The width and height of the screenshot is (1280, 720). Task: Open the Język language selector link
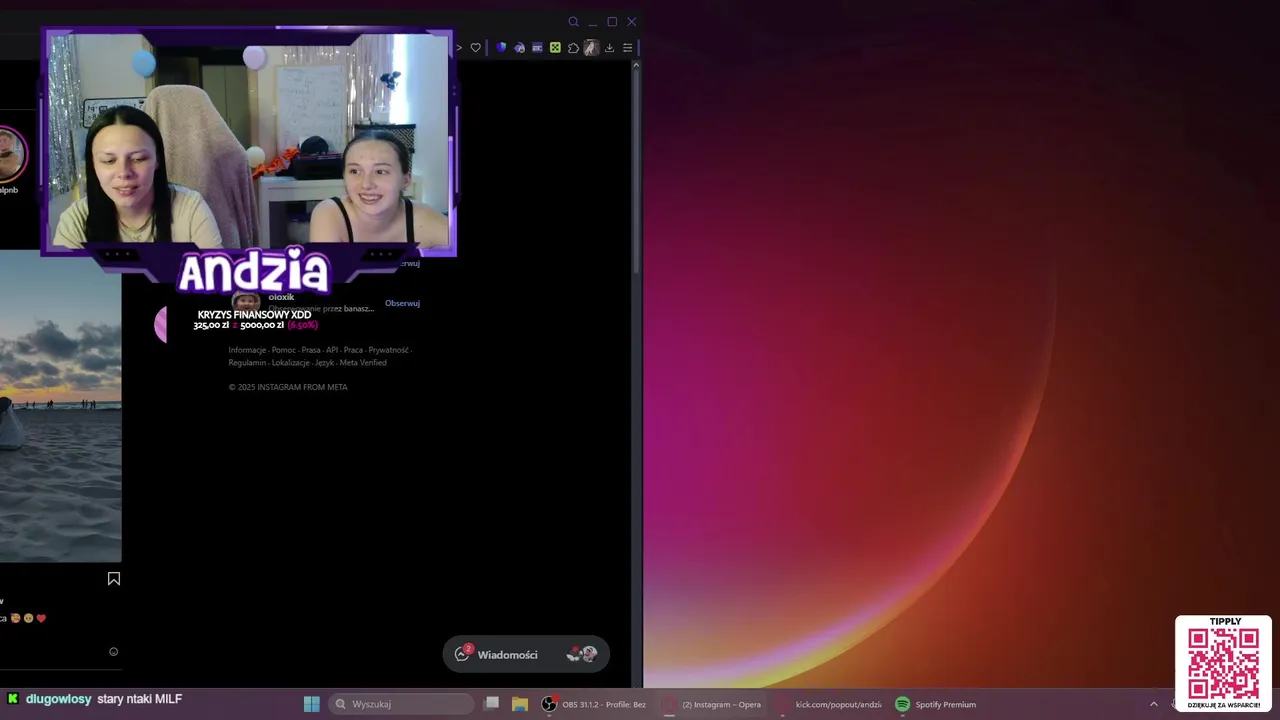325,363
